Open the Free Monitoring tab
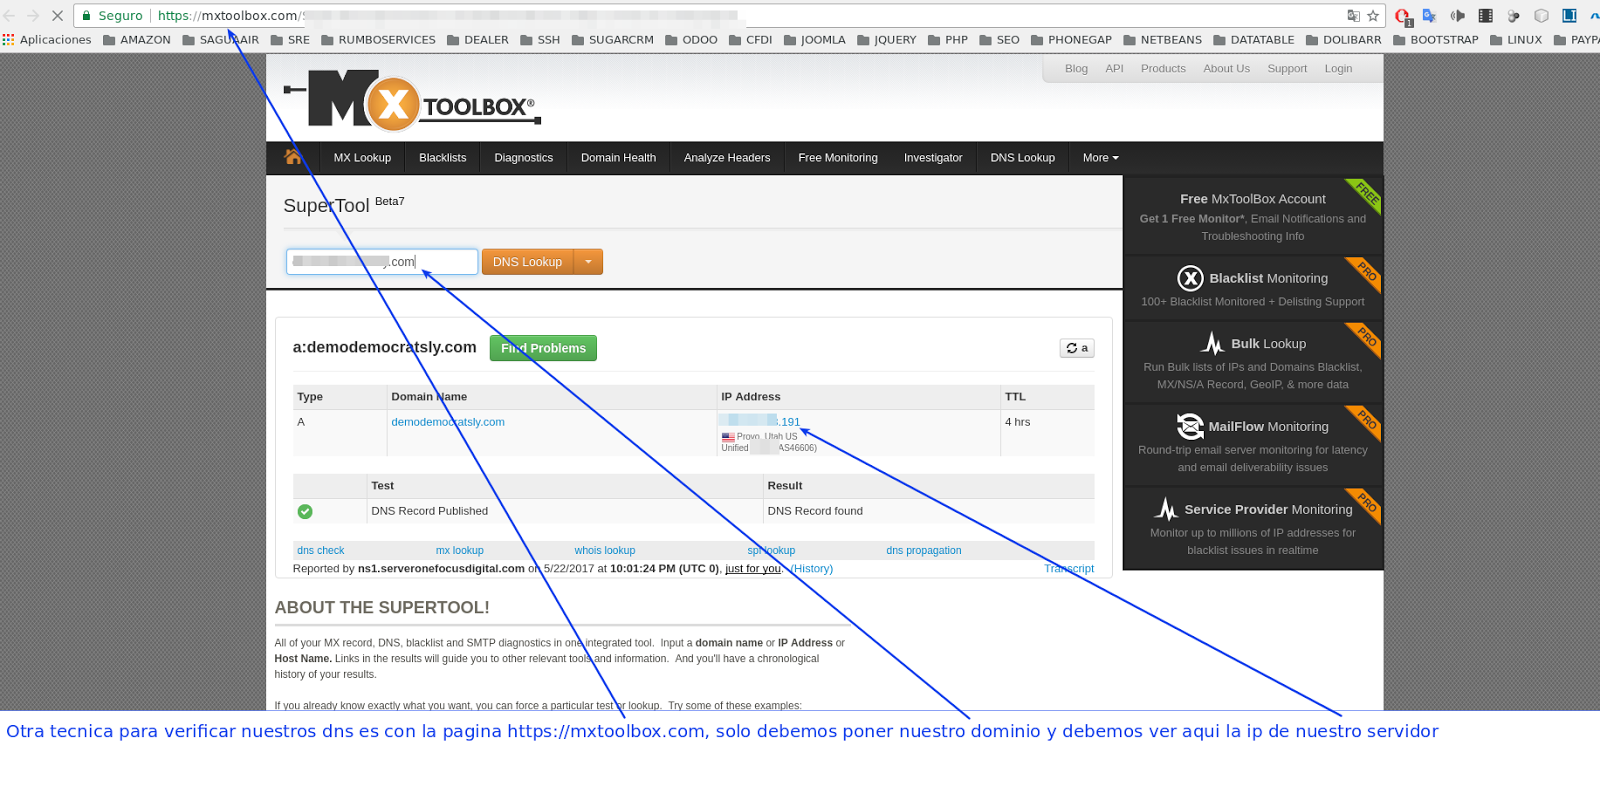Viewport: 1600px width, 807px height. click(838, 158)
